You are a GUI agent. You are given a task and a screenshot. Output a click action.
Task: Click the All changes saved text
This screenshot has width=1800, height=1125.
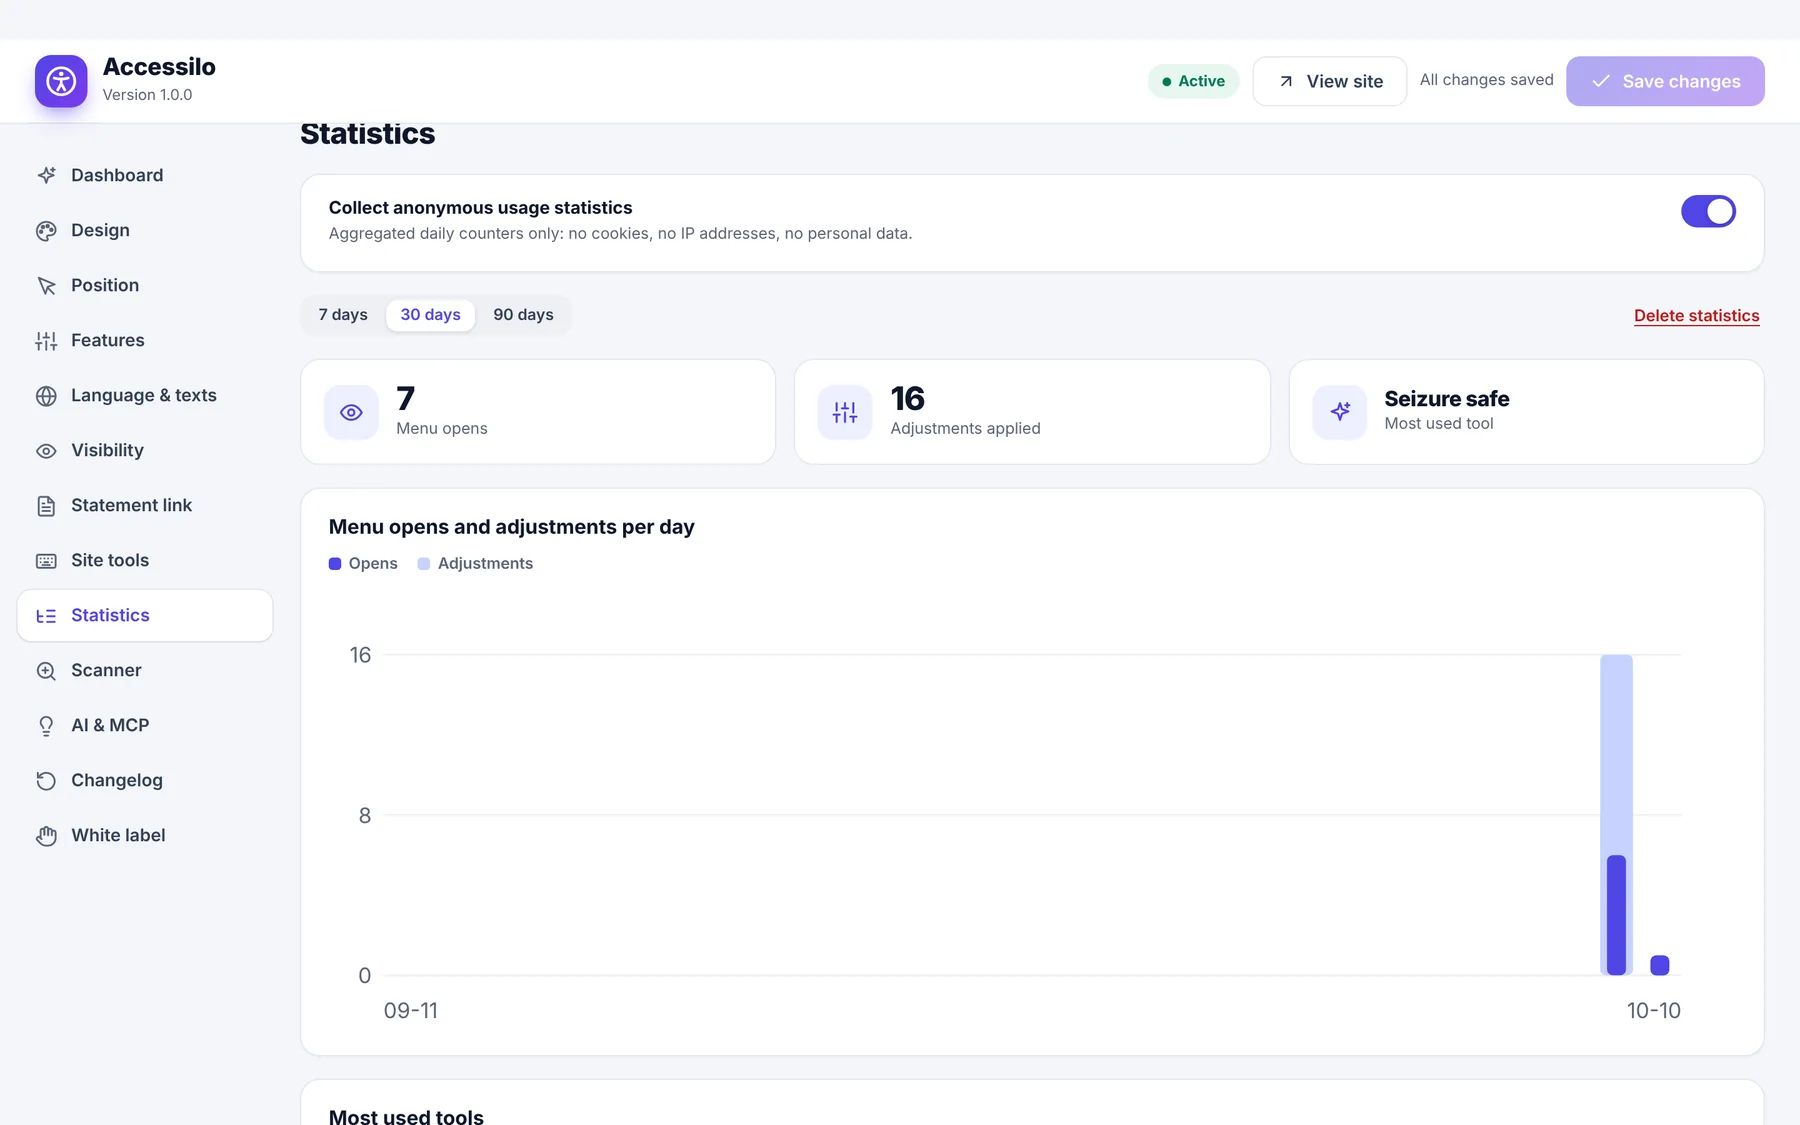tap(1486, 80)
